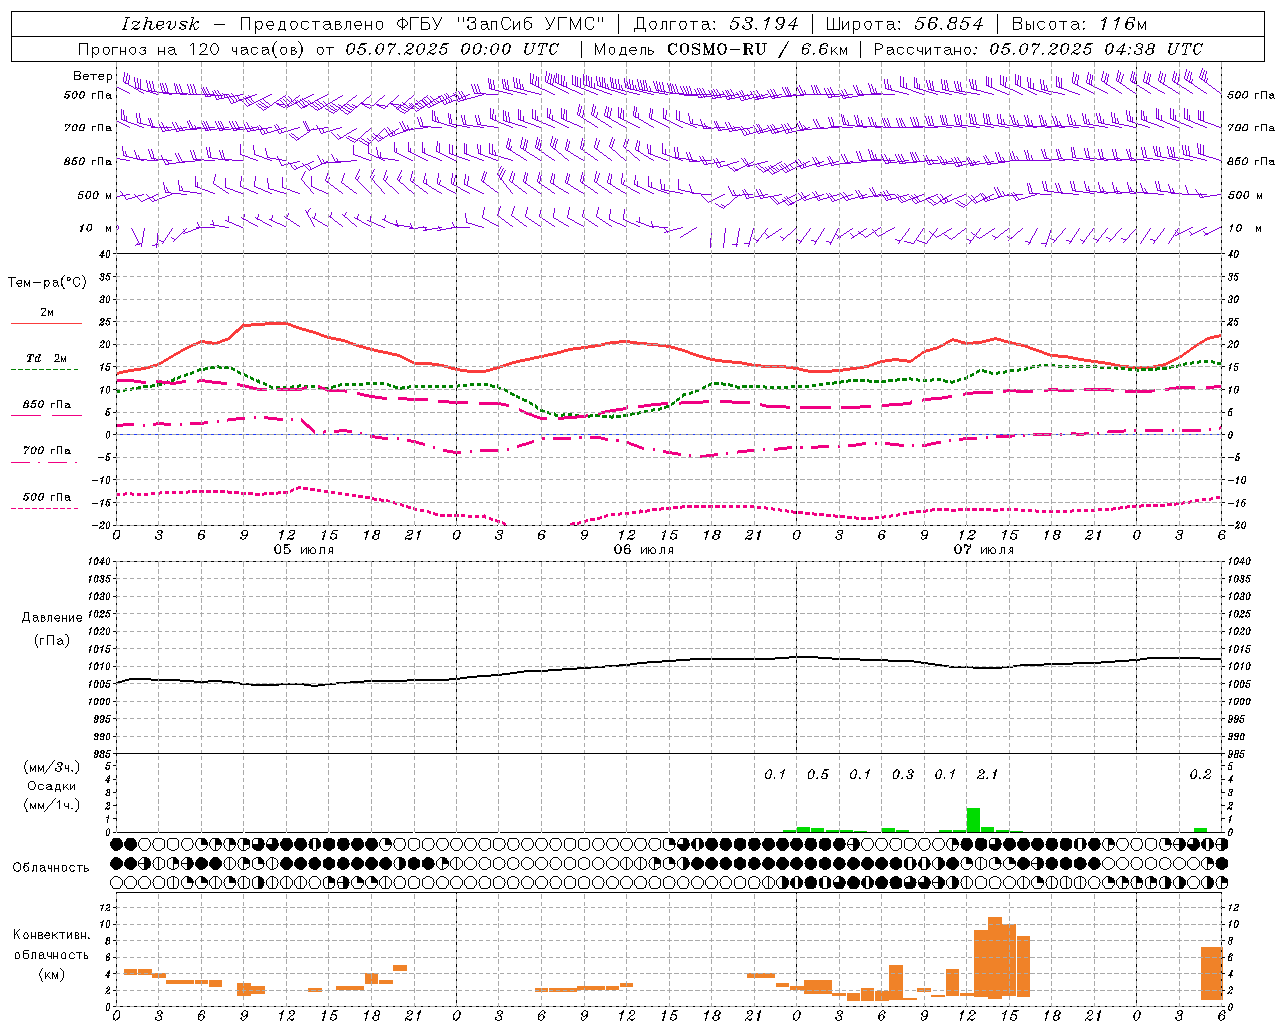1280x1024 pixels.
Task: Select the latitude value "Широта: 56.854"
Action: pos(905,24)
